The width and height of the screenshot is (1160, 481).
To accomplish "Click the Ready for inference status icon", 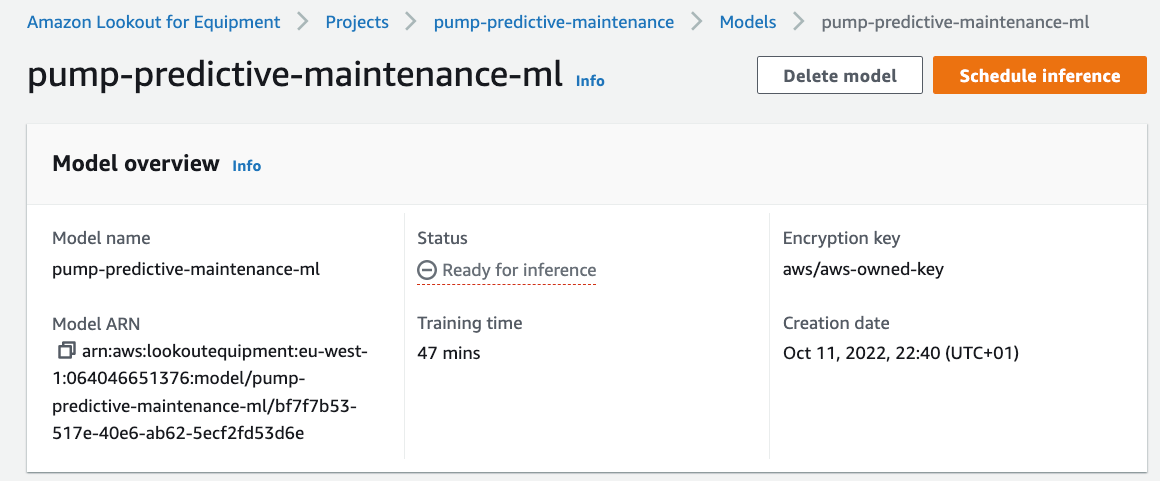I will click(x=427, y=270).
